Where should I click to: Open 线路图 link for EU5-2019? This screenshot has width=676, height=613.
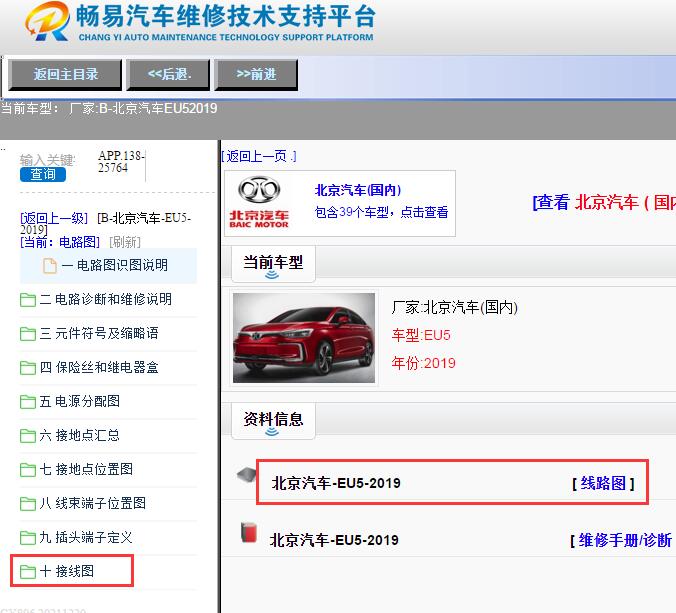pos(603,483)
